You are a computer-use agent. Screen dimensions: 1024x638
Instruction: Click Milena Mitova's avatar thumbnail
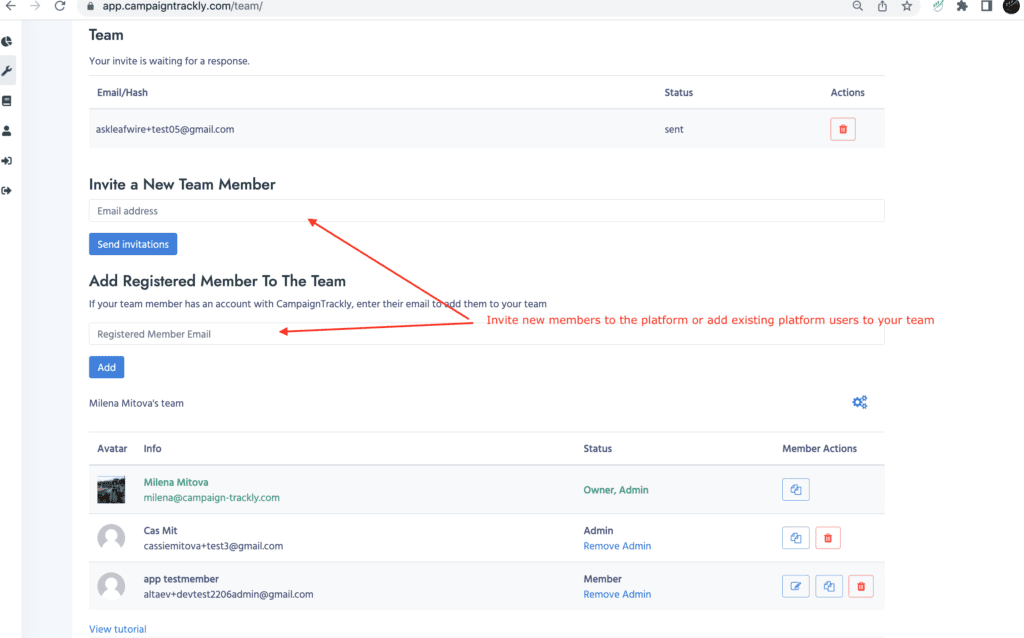[111, 490]
